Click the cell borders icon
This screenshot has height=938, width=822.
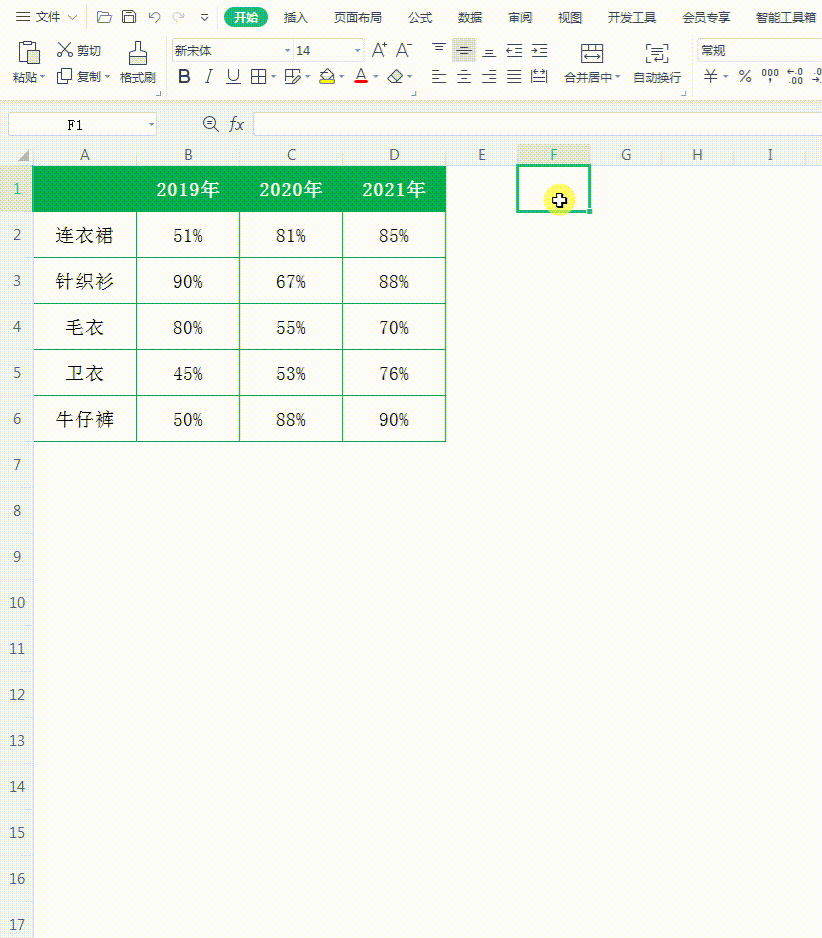pos(258,77)
